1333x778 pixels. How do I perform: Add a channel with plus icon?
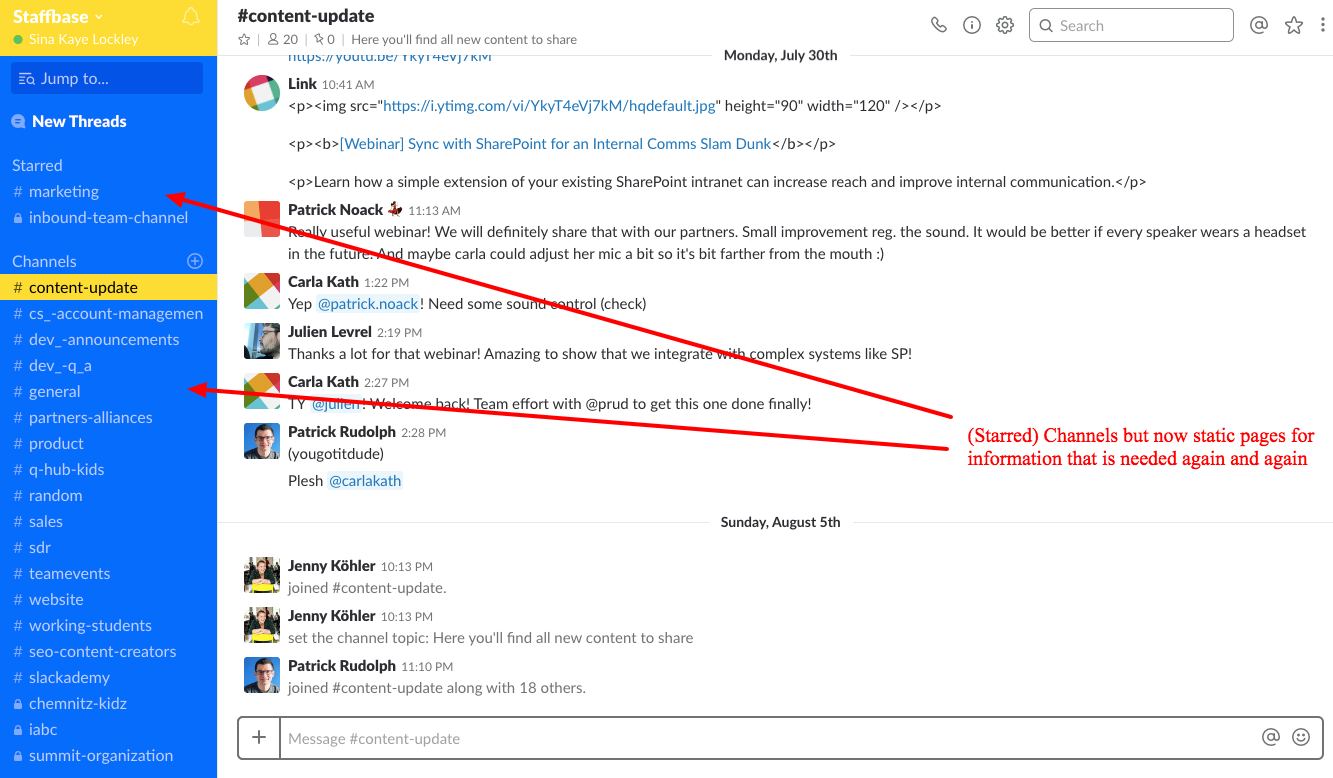(195, 261)
